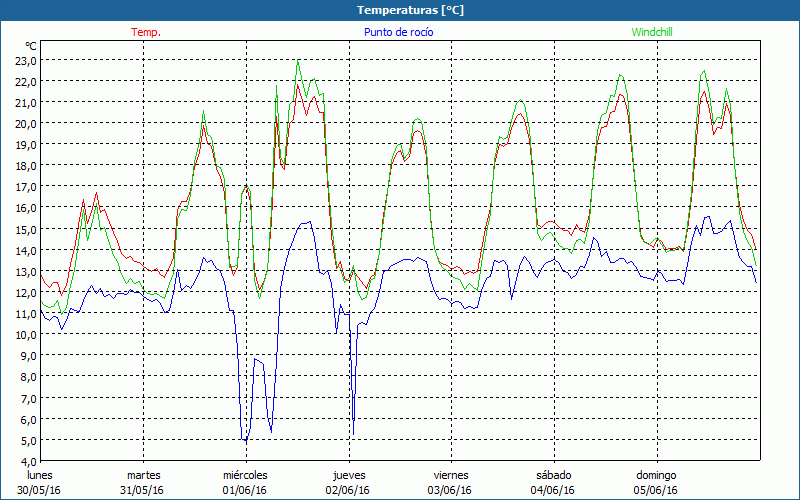800x500 pixels.
Task: Click the 10,0 value on the temperature axis
Action: (x=24, y=334)
